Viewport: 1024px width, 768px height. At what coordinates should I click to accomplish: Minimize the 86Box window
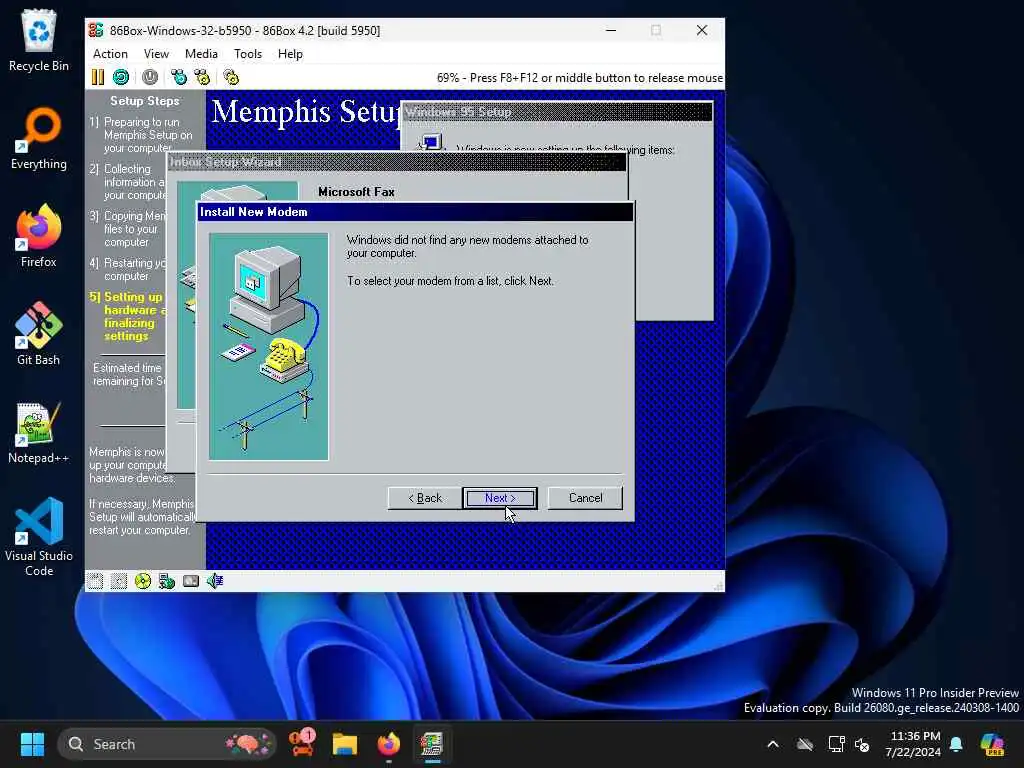(611, 30)
